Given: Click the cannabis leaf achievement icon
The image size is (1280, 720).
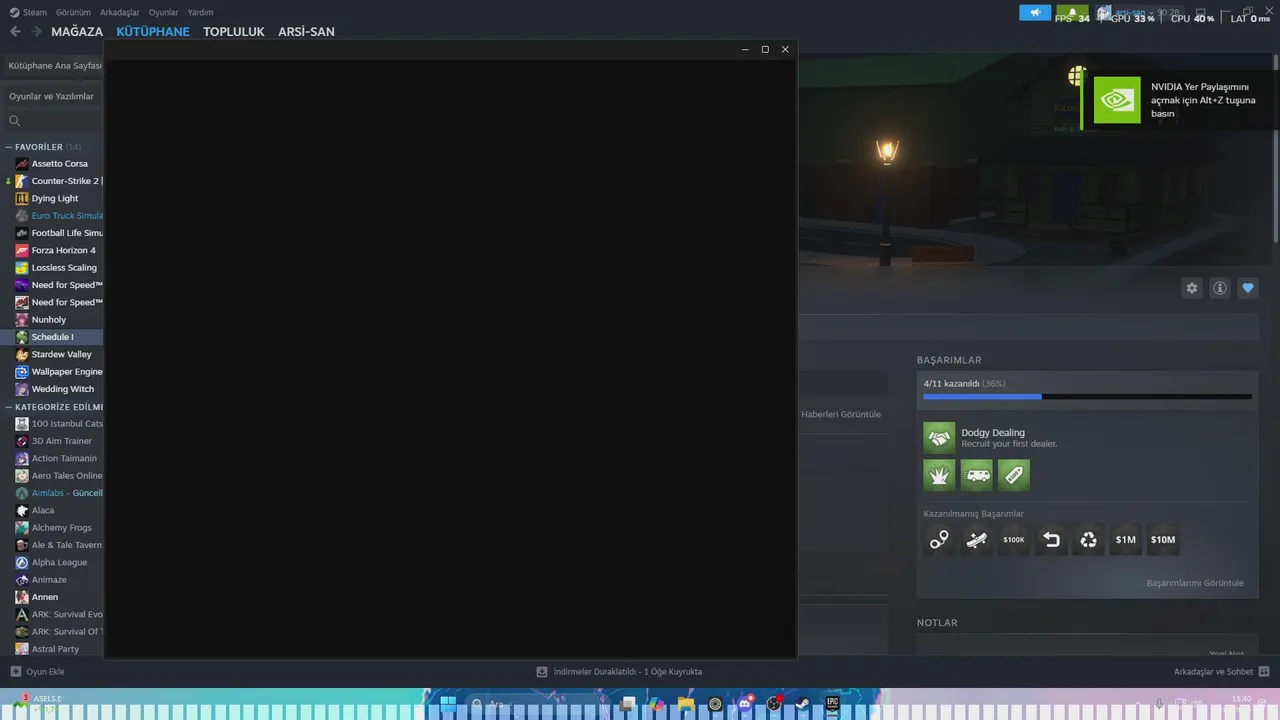Looking at the screenshot, I should click(939, 475).
